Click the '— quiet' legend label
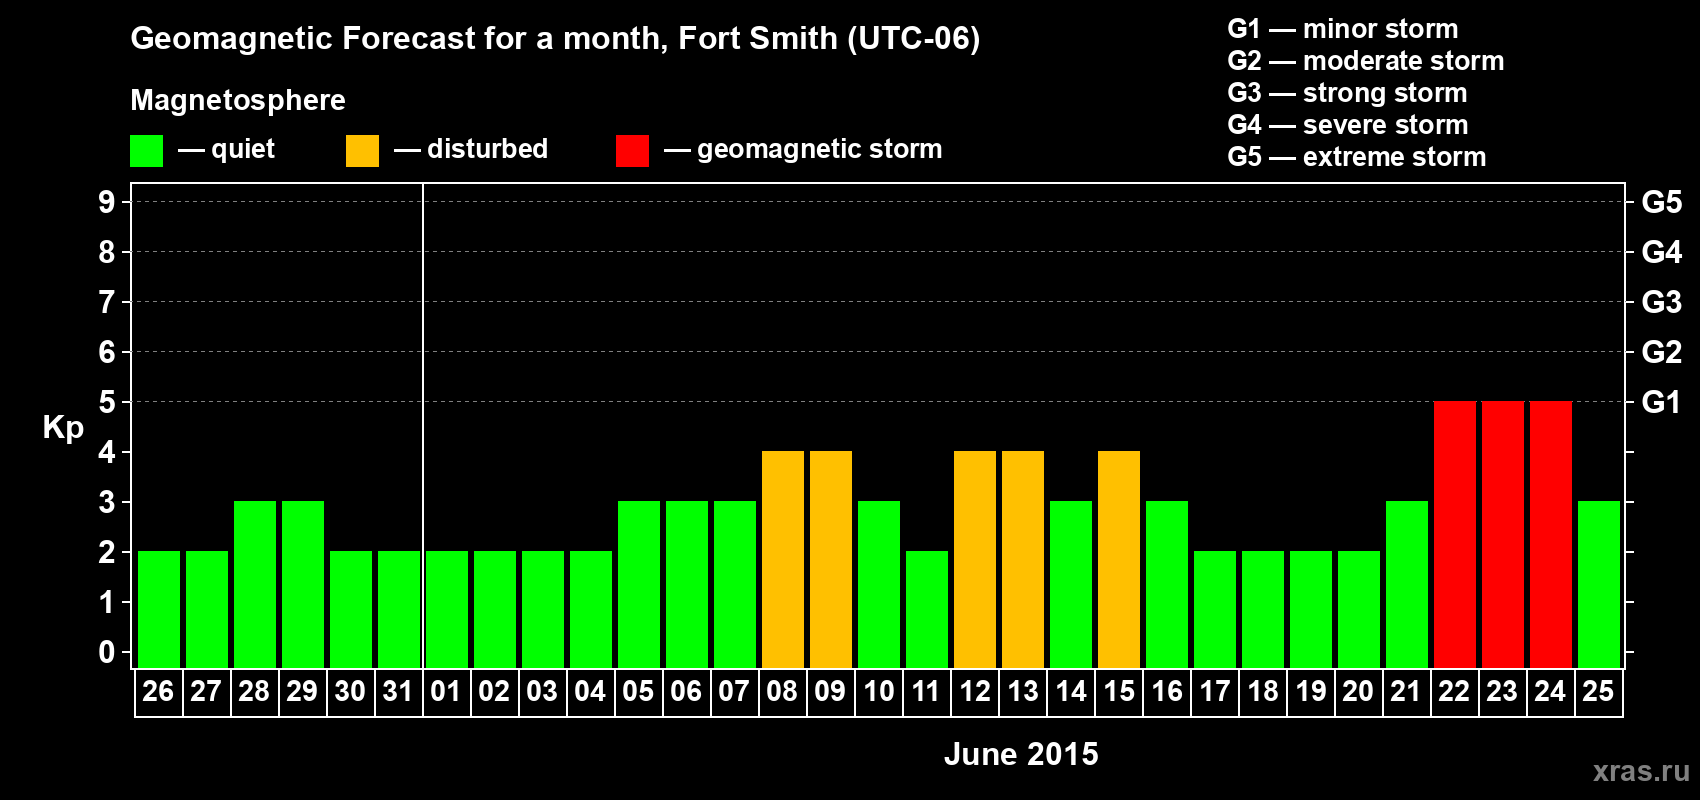The height and width of the screenshot is (800, 1700). tap(226, 149)
